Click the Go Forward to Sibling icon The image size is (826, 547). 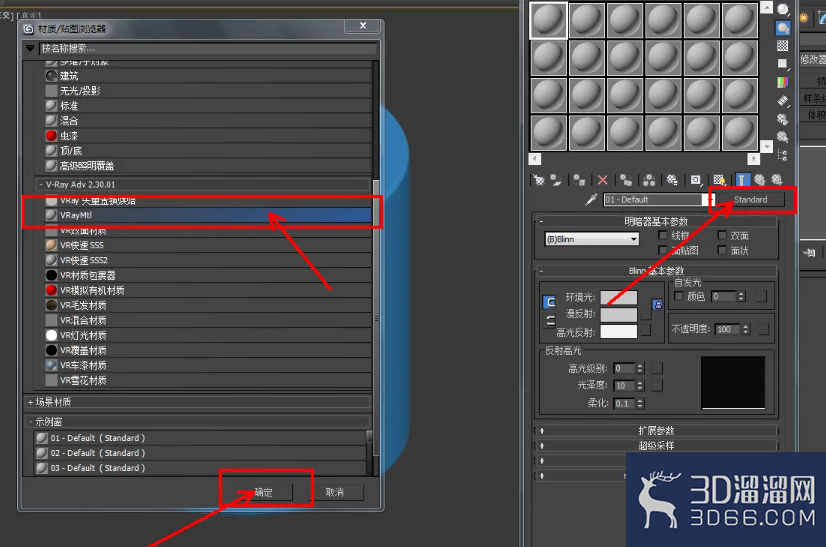tap(777, 180)
